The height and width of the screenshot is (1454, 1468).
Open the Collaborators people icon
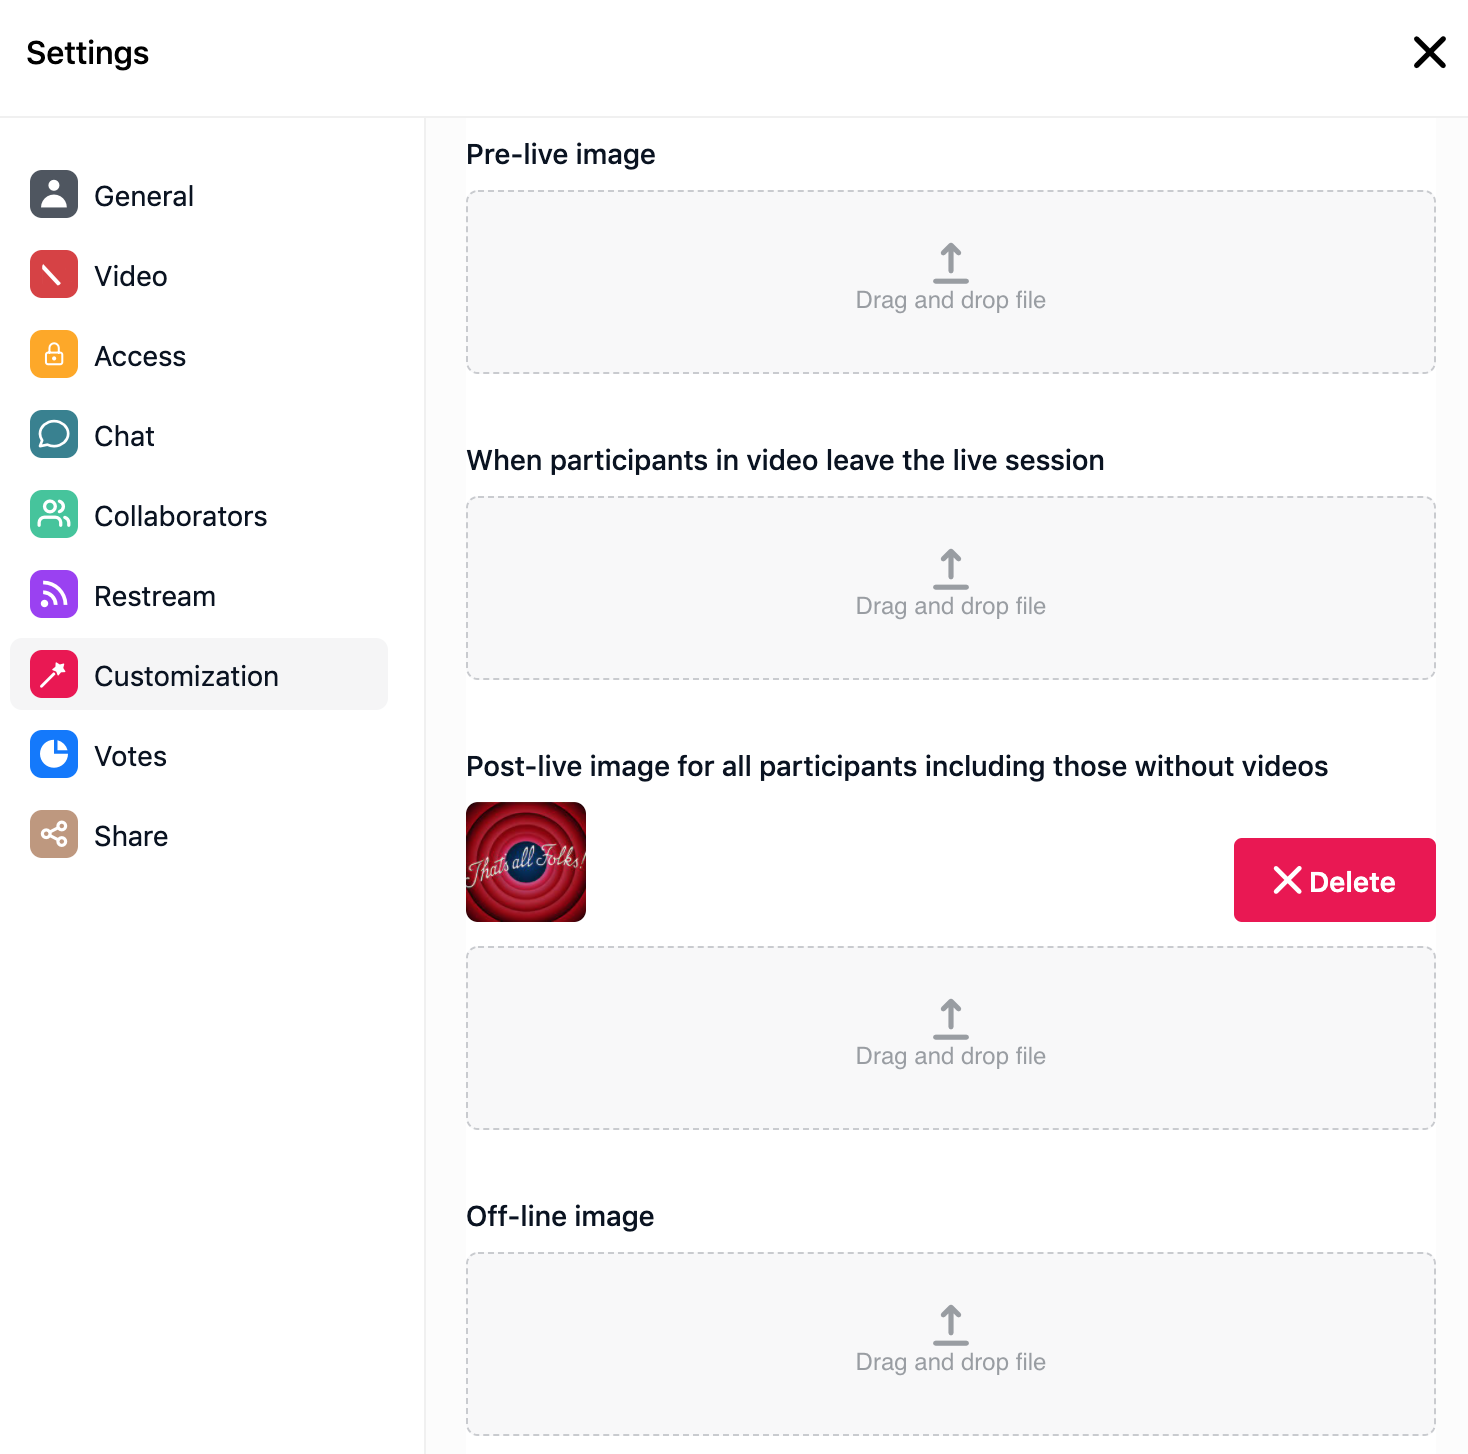54,514
